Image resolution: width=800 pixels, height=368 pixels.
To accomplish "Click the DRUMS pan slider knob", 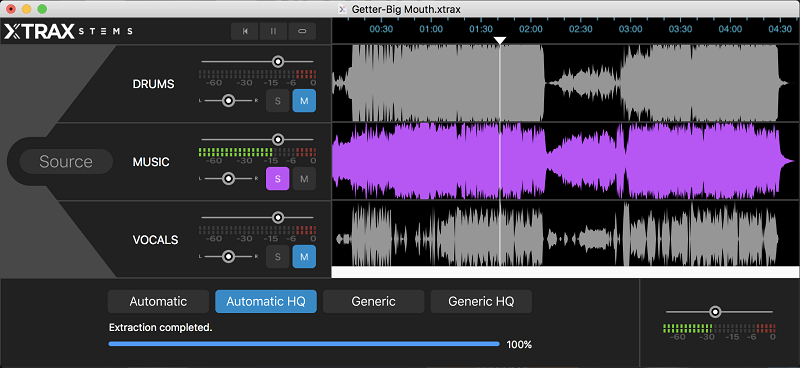I will point(229,101).
